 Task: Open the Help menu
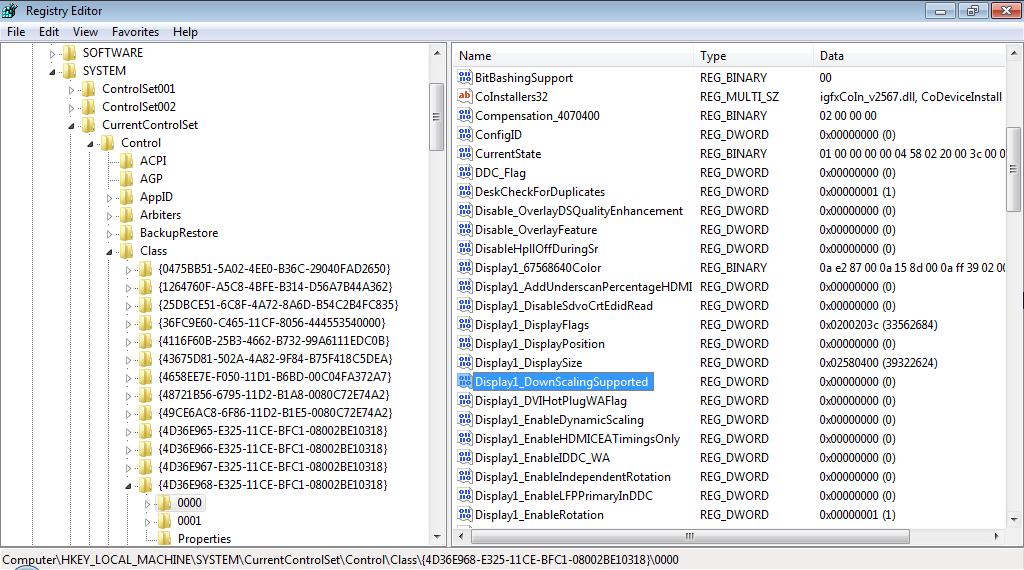pos(185,32)
